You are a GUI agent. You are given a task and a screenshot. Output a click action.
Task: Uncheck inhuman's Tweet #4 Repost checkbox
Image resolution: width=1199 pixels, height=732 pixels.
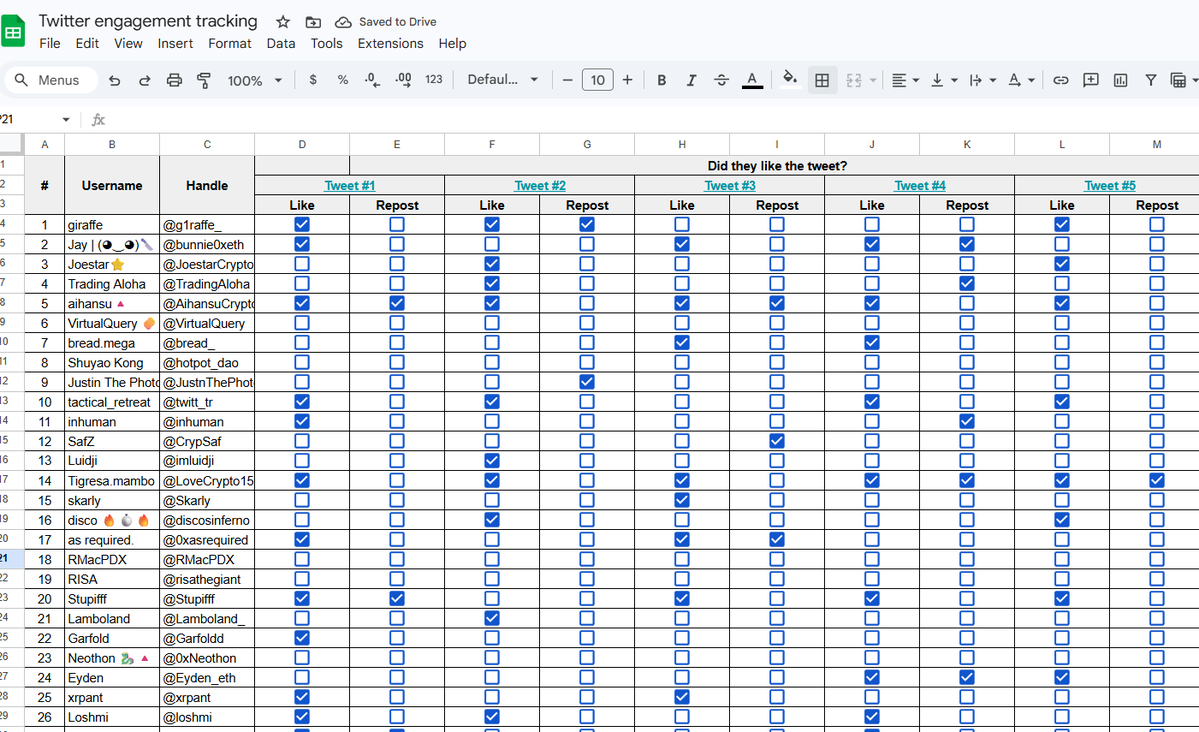pyautogui.click(x=967, y=421)
